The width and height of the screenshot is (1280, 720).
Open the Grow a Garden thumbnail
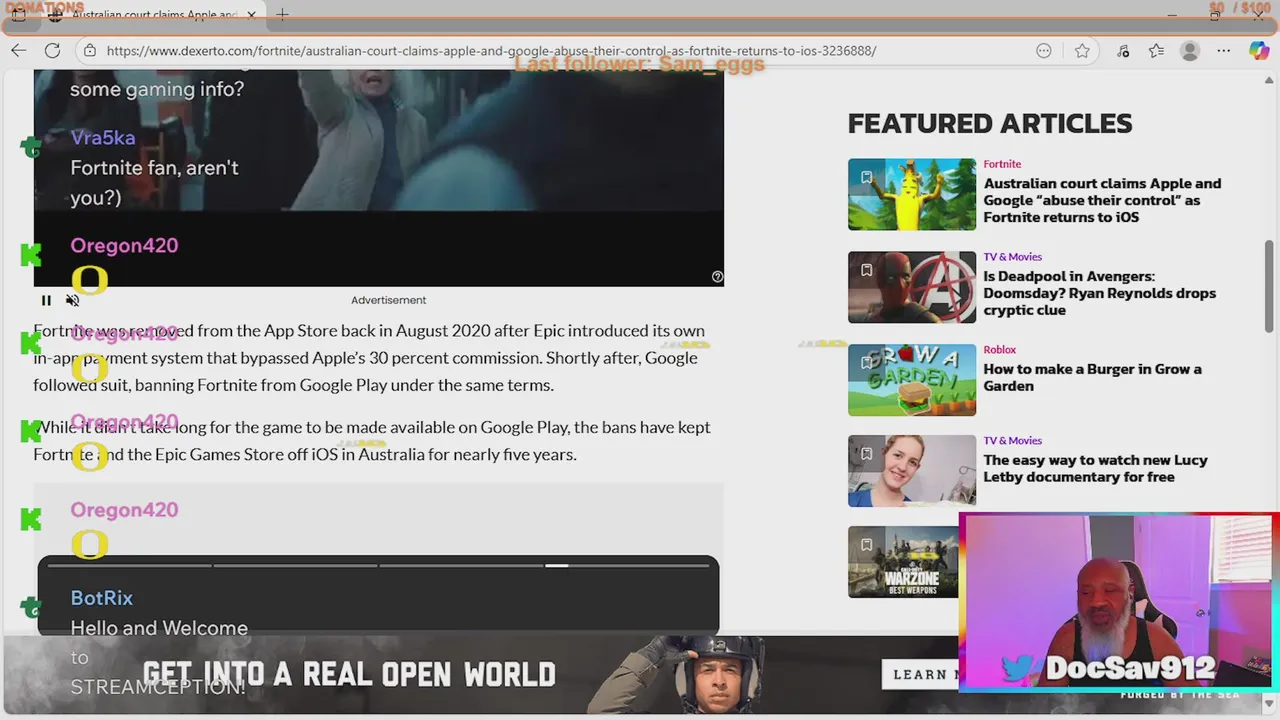point(912,380)
